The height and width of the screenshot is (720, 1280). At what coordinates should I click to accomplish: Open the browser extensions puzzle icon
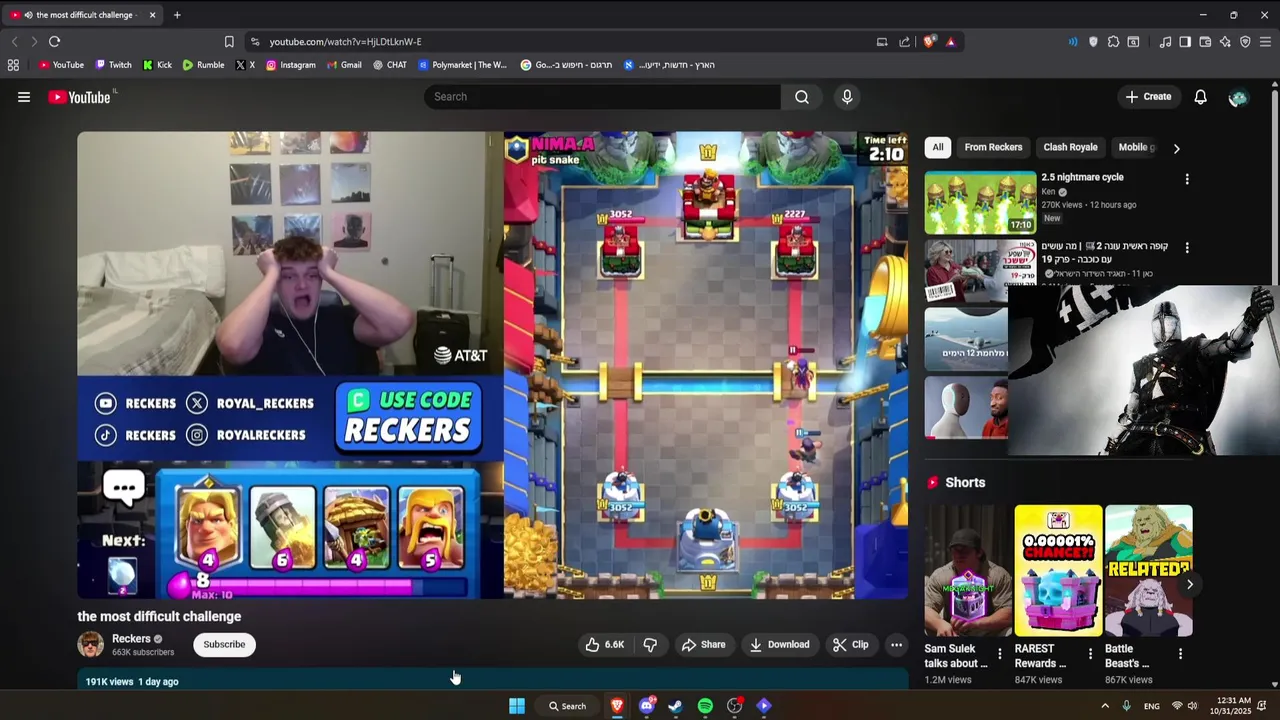1113,42
